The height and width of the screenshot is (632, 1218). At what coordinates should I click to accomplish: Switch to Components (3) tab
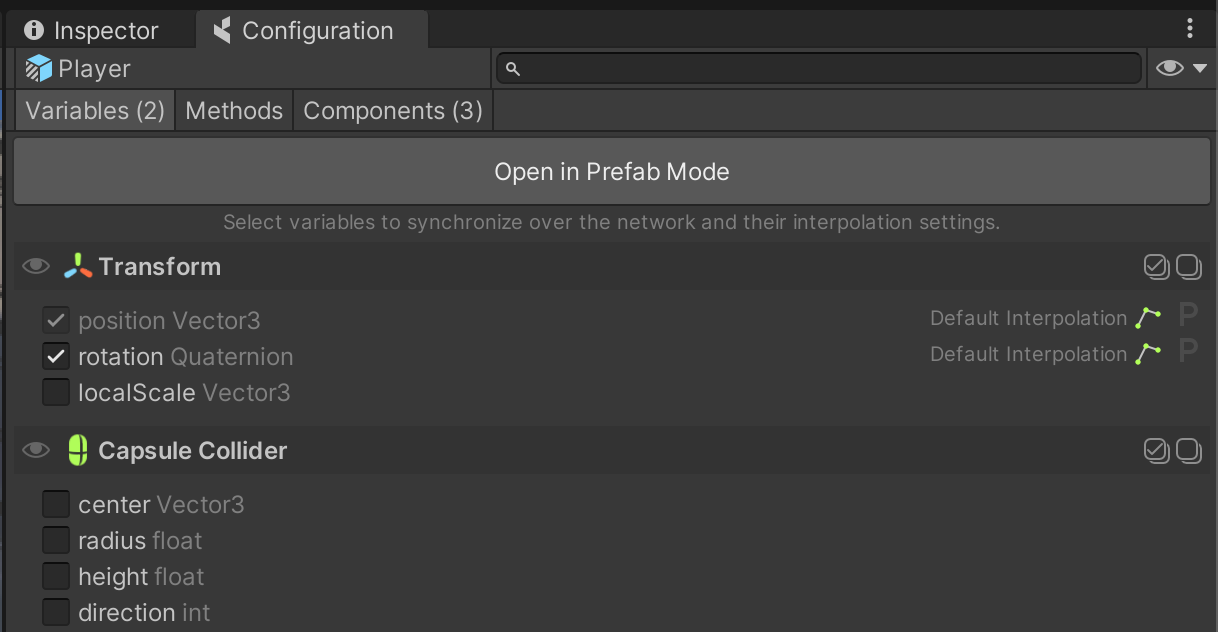(x=393, y=110)
